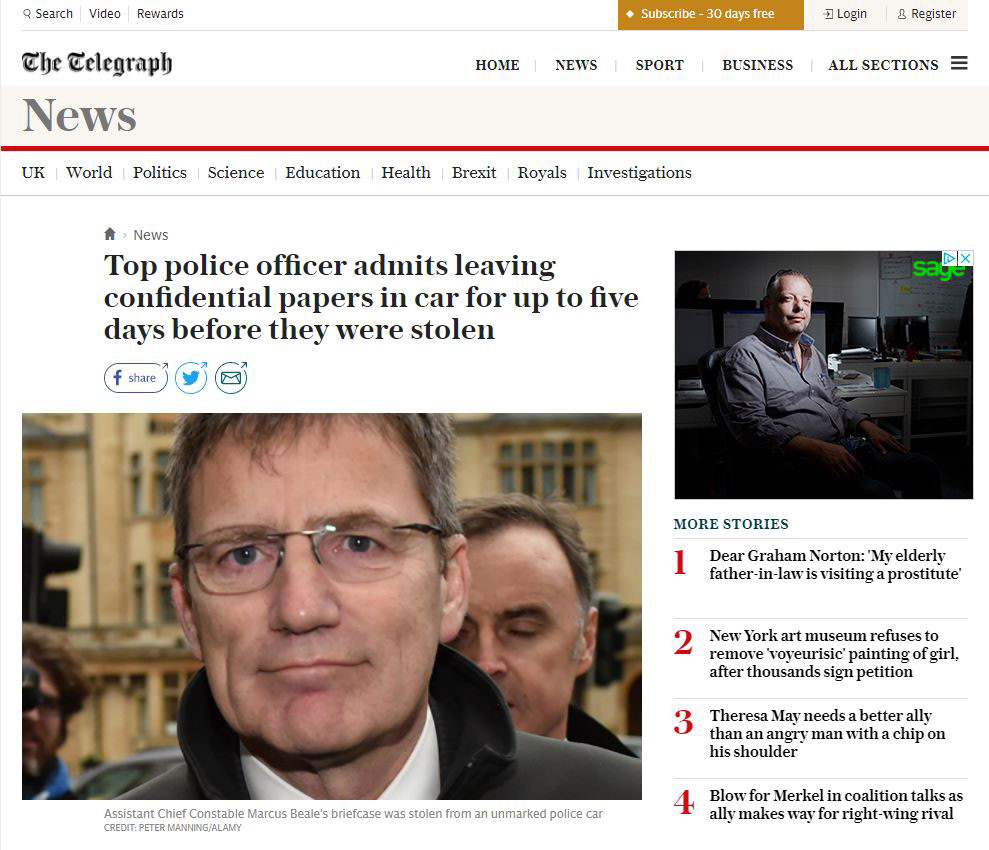The width and height of the screenshot is (989, 850).
Task: Open the Register link
Action: [x=927, y=14]
